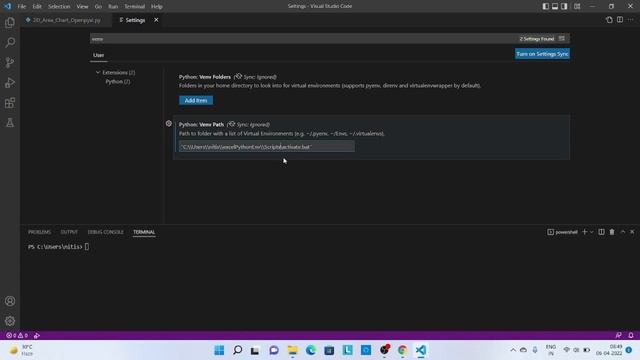Maximize the panel with chevron up
The image size is (640, 360).
point(623,232)
